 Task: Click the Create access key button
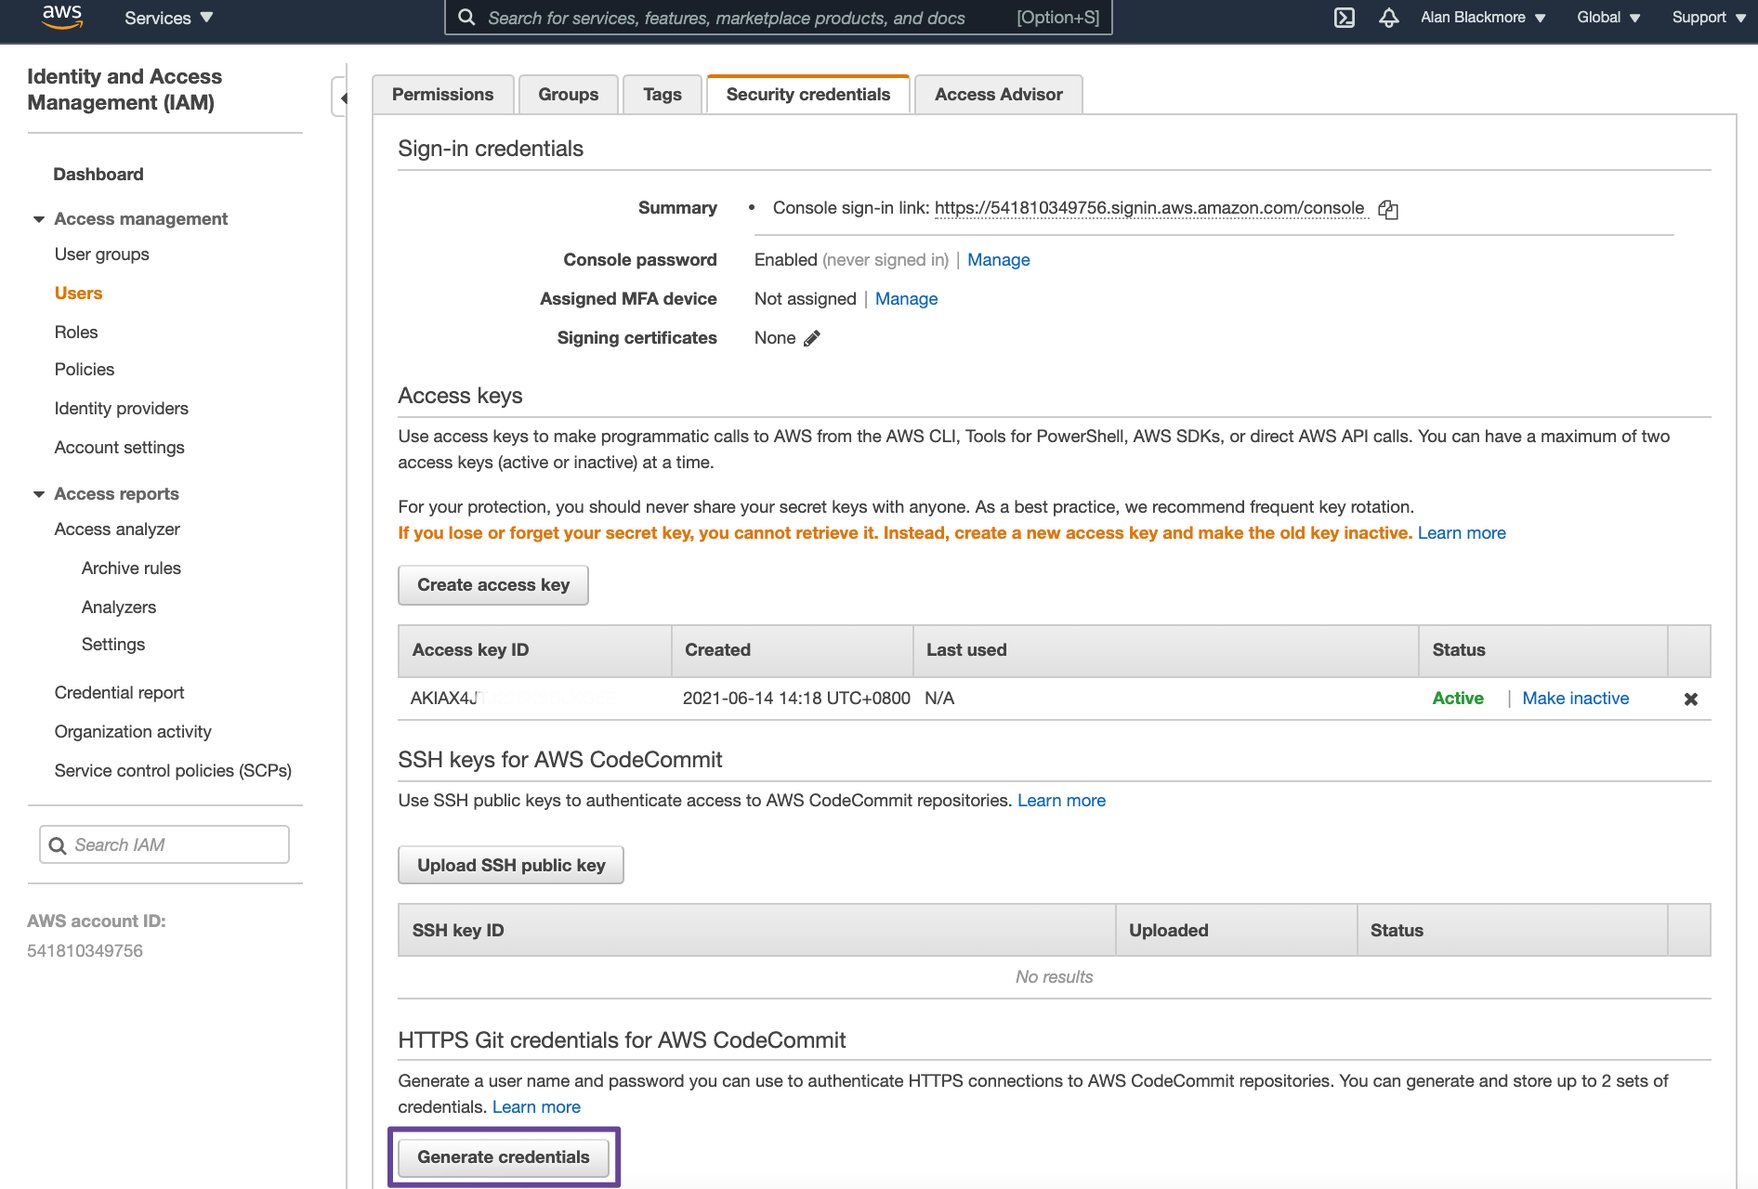point(493,585)
